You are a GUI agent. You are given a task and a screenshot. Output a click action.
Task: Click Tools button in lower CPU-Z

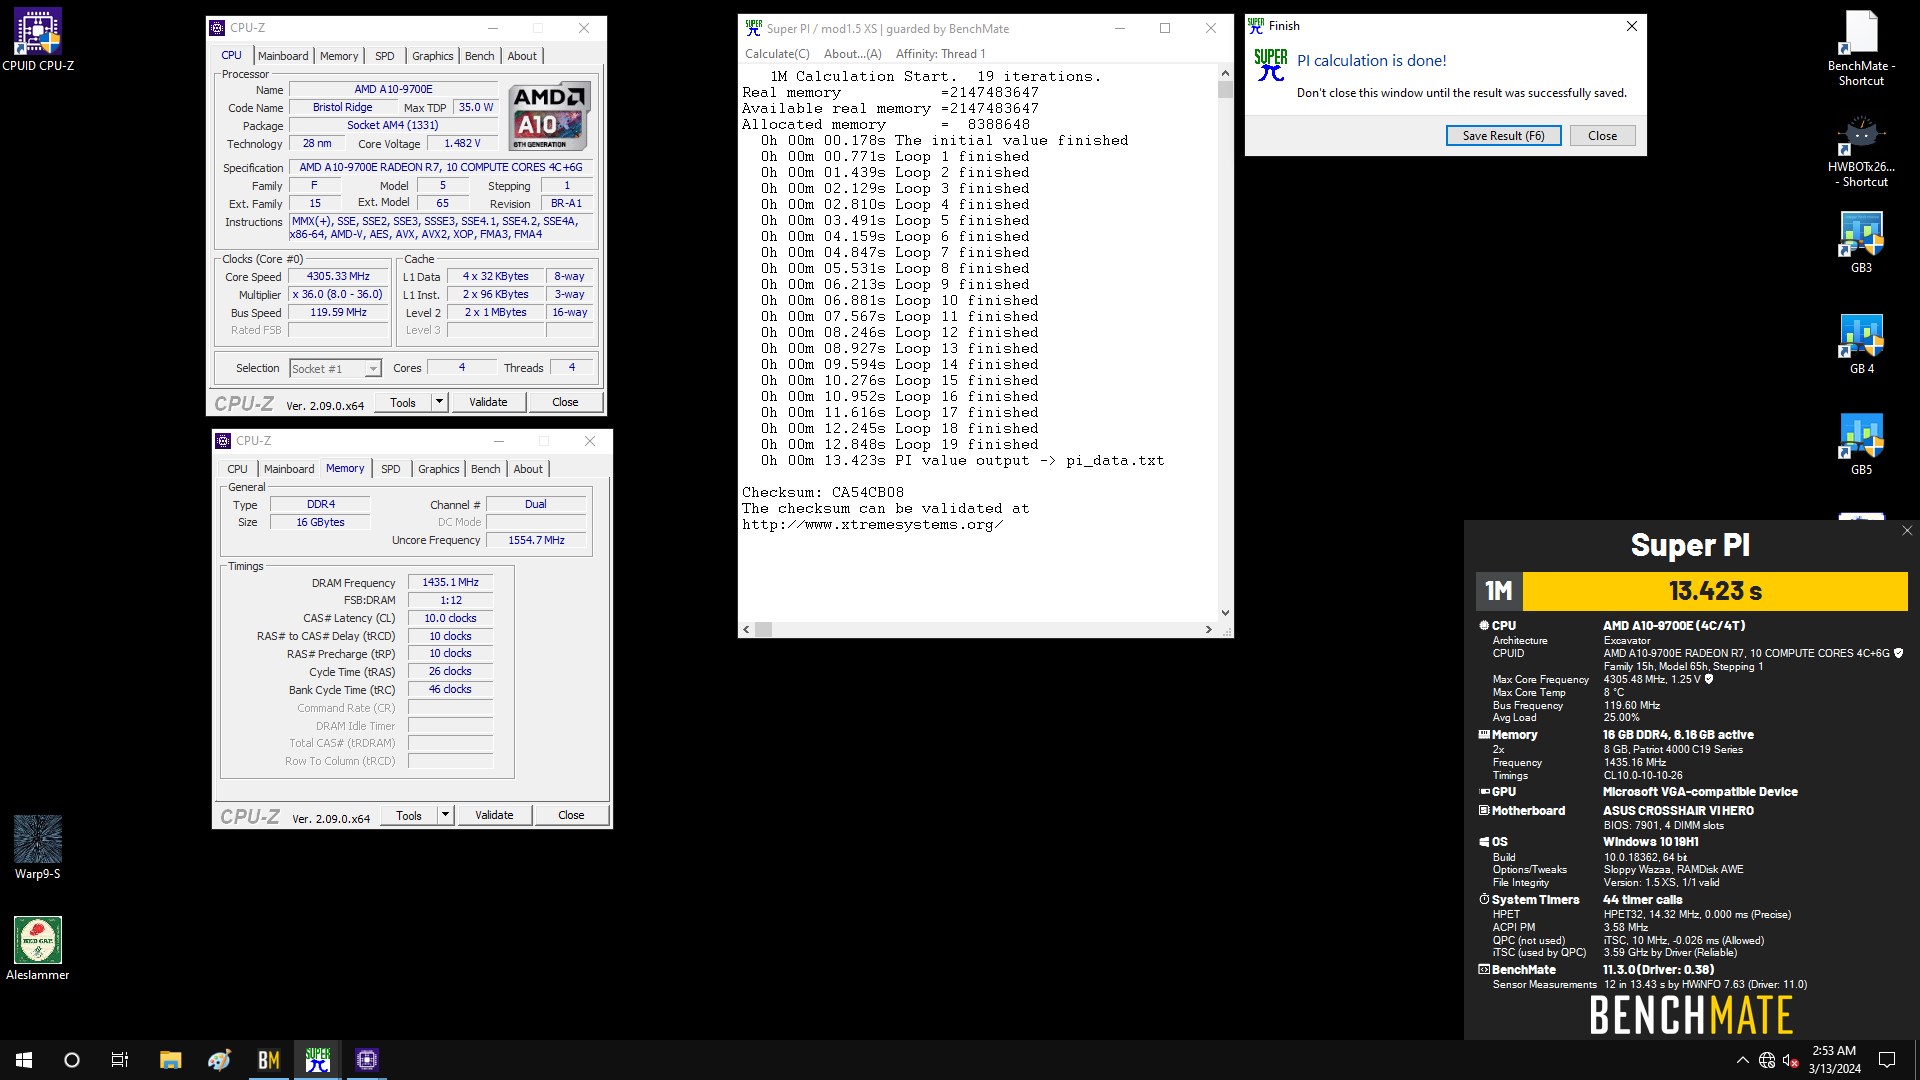click(409, 815)
